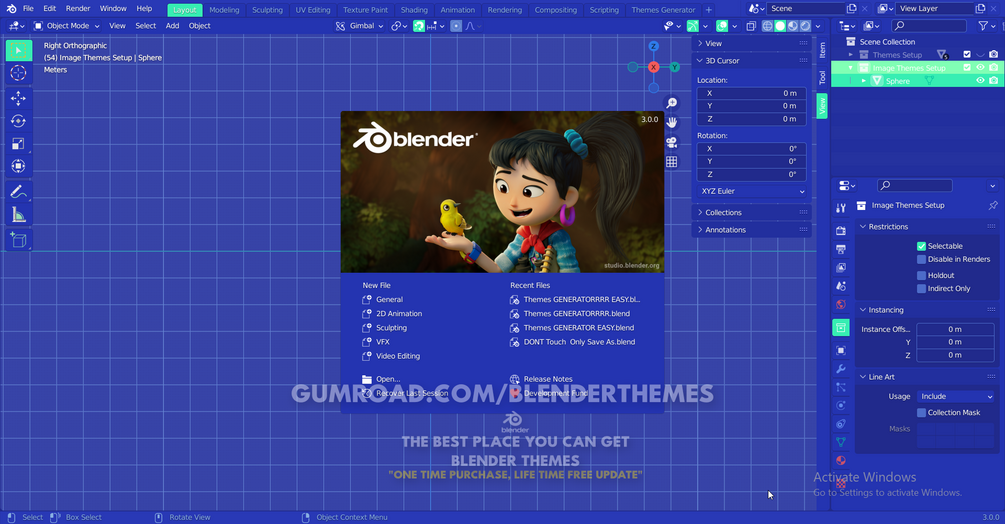Viewport: 1005px width, 524px height.
Task: Toggle snapping magnet button in header
Action: point(419,26)
